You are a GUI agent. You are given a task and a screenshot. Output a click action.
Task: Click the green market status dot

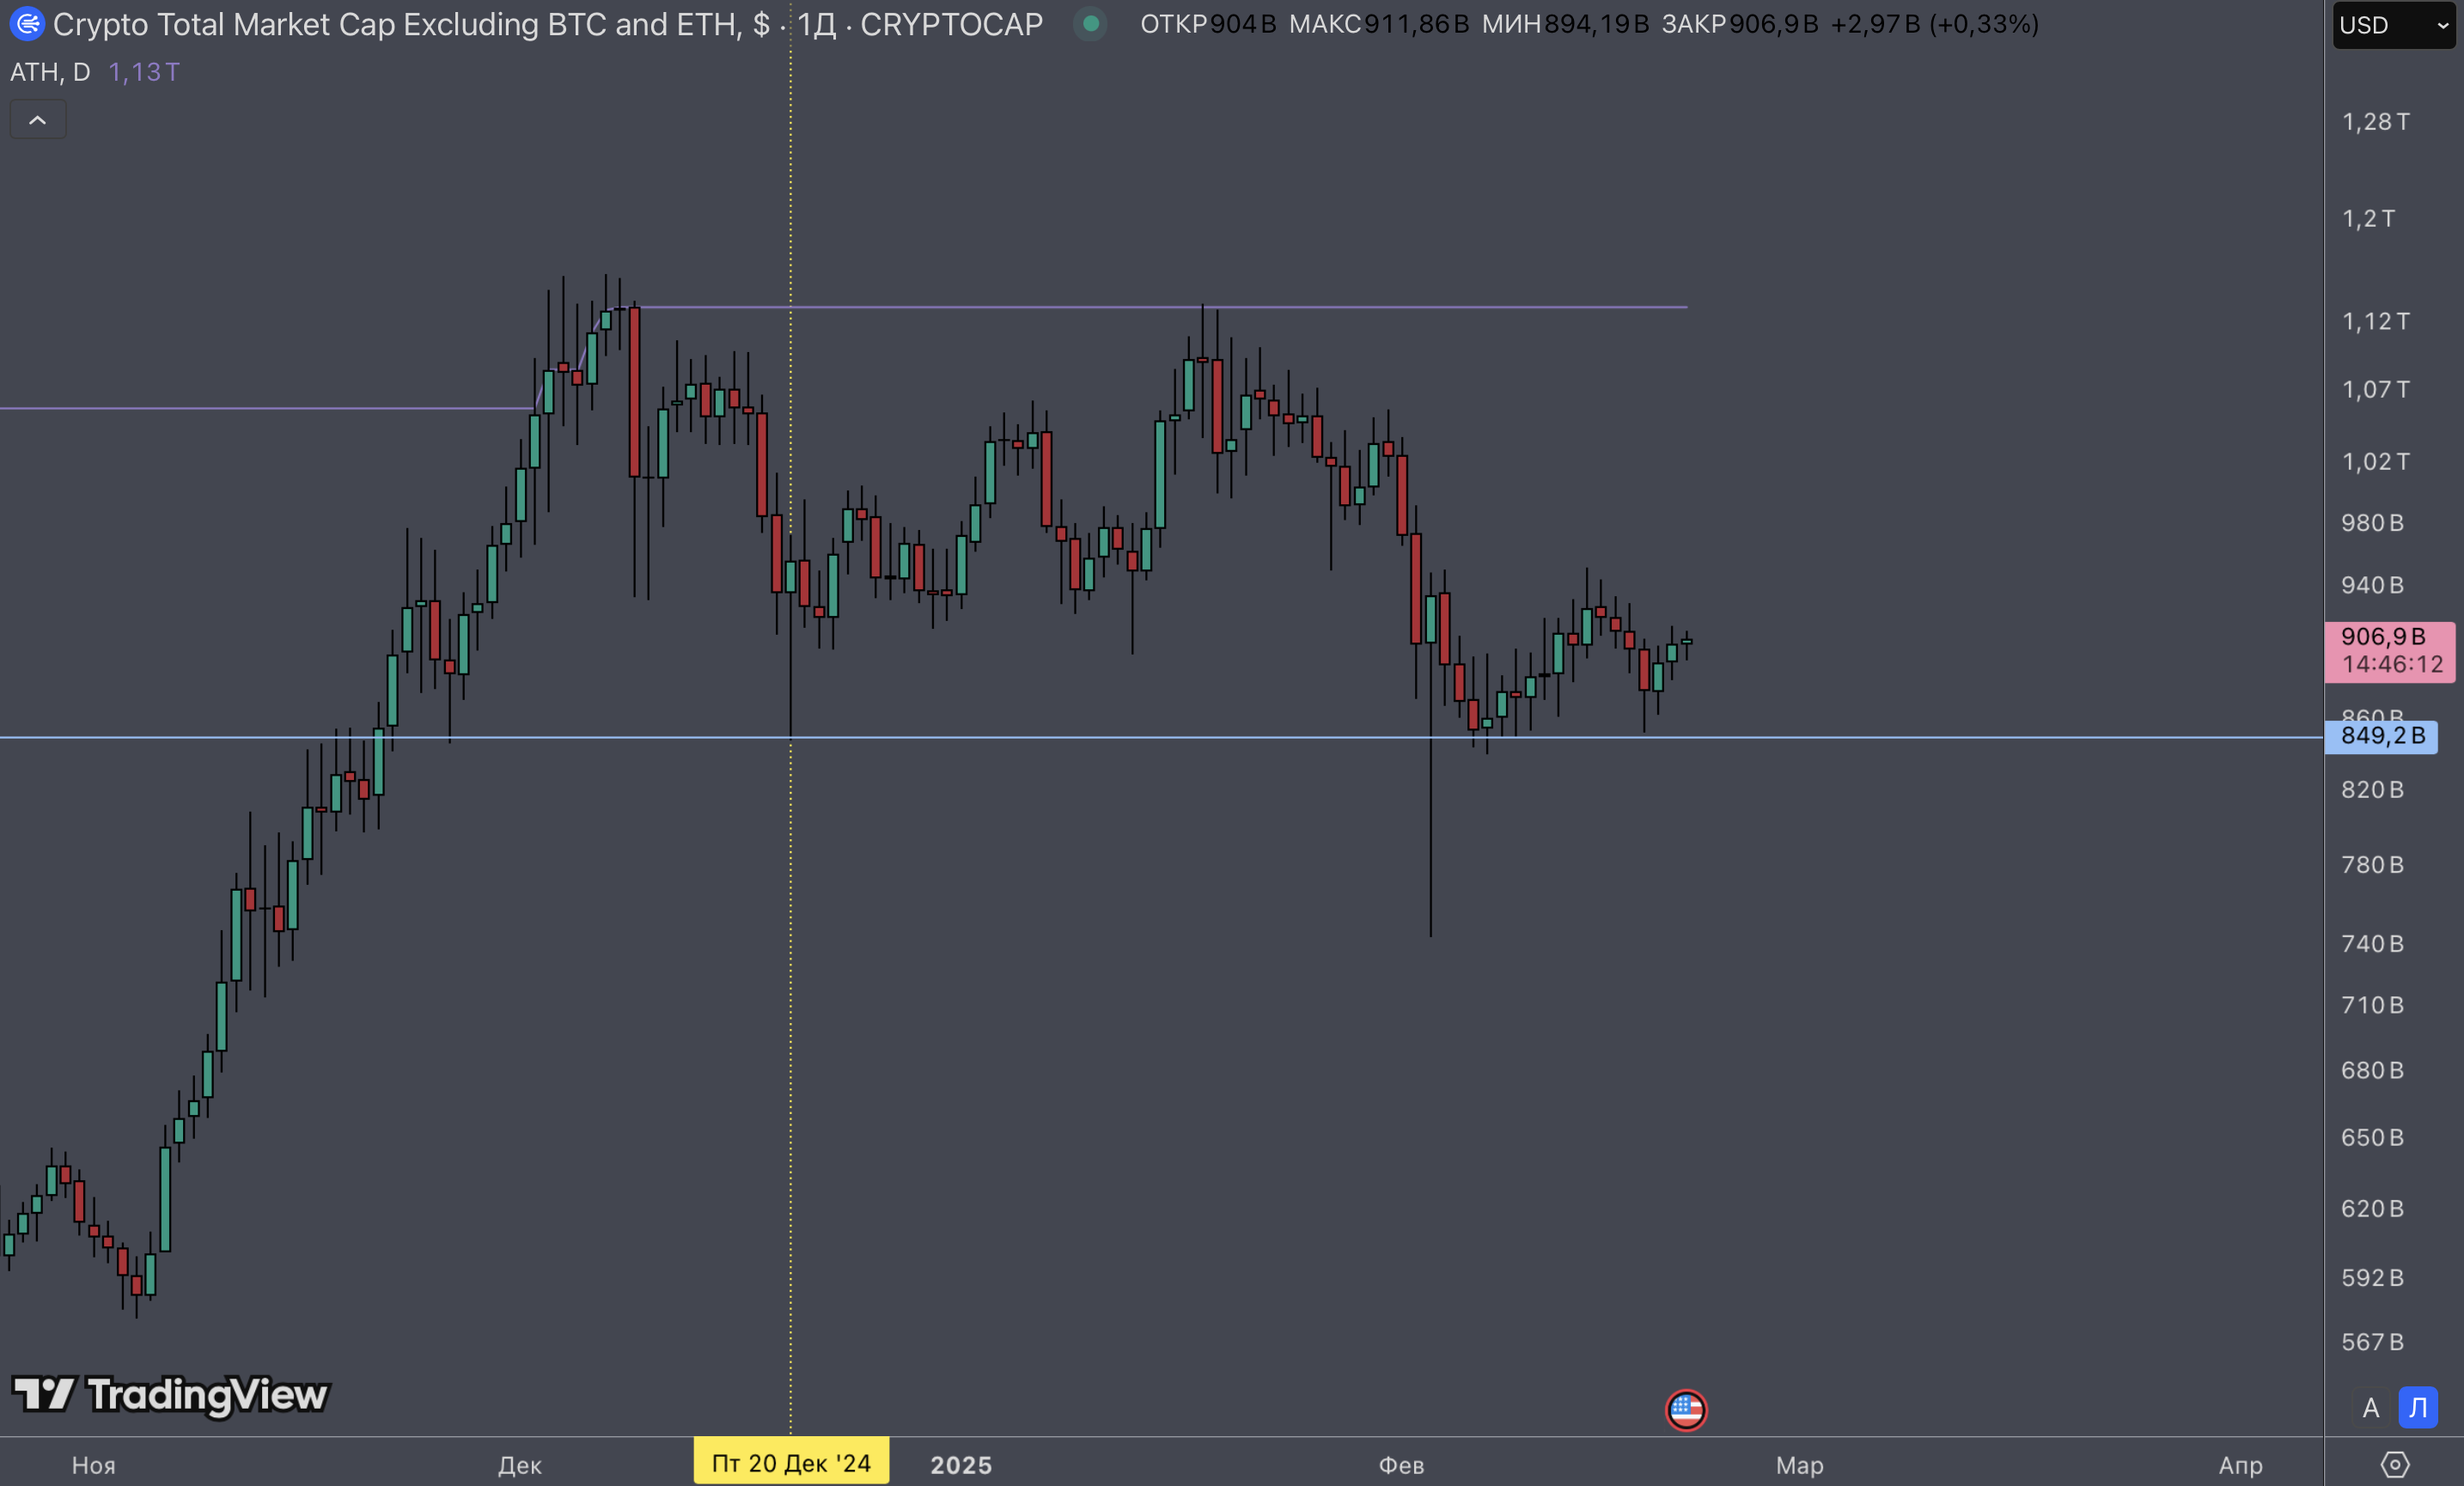[1090, 23]
